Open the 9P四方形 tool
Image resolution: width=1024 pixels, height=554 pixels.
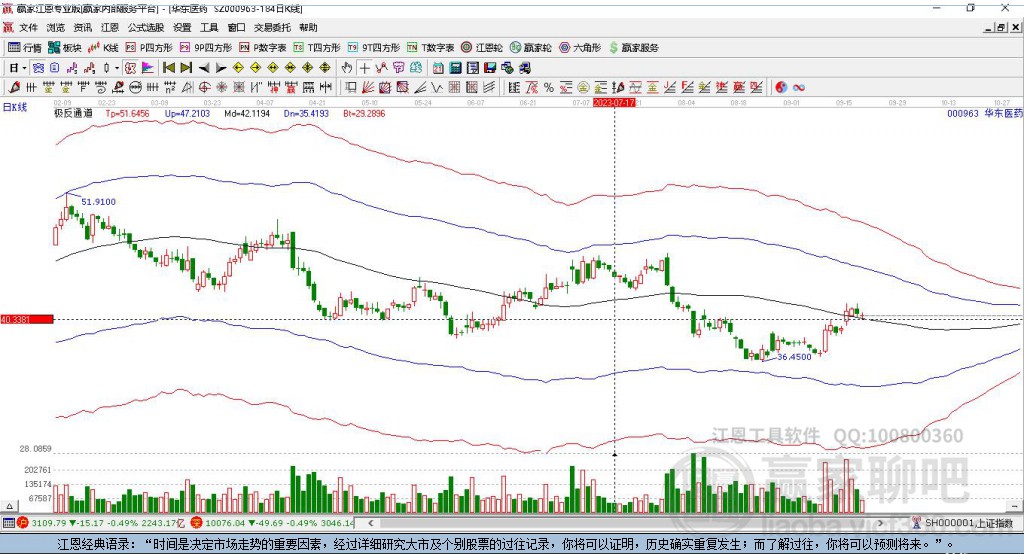tap(206, 48)
